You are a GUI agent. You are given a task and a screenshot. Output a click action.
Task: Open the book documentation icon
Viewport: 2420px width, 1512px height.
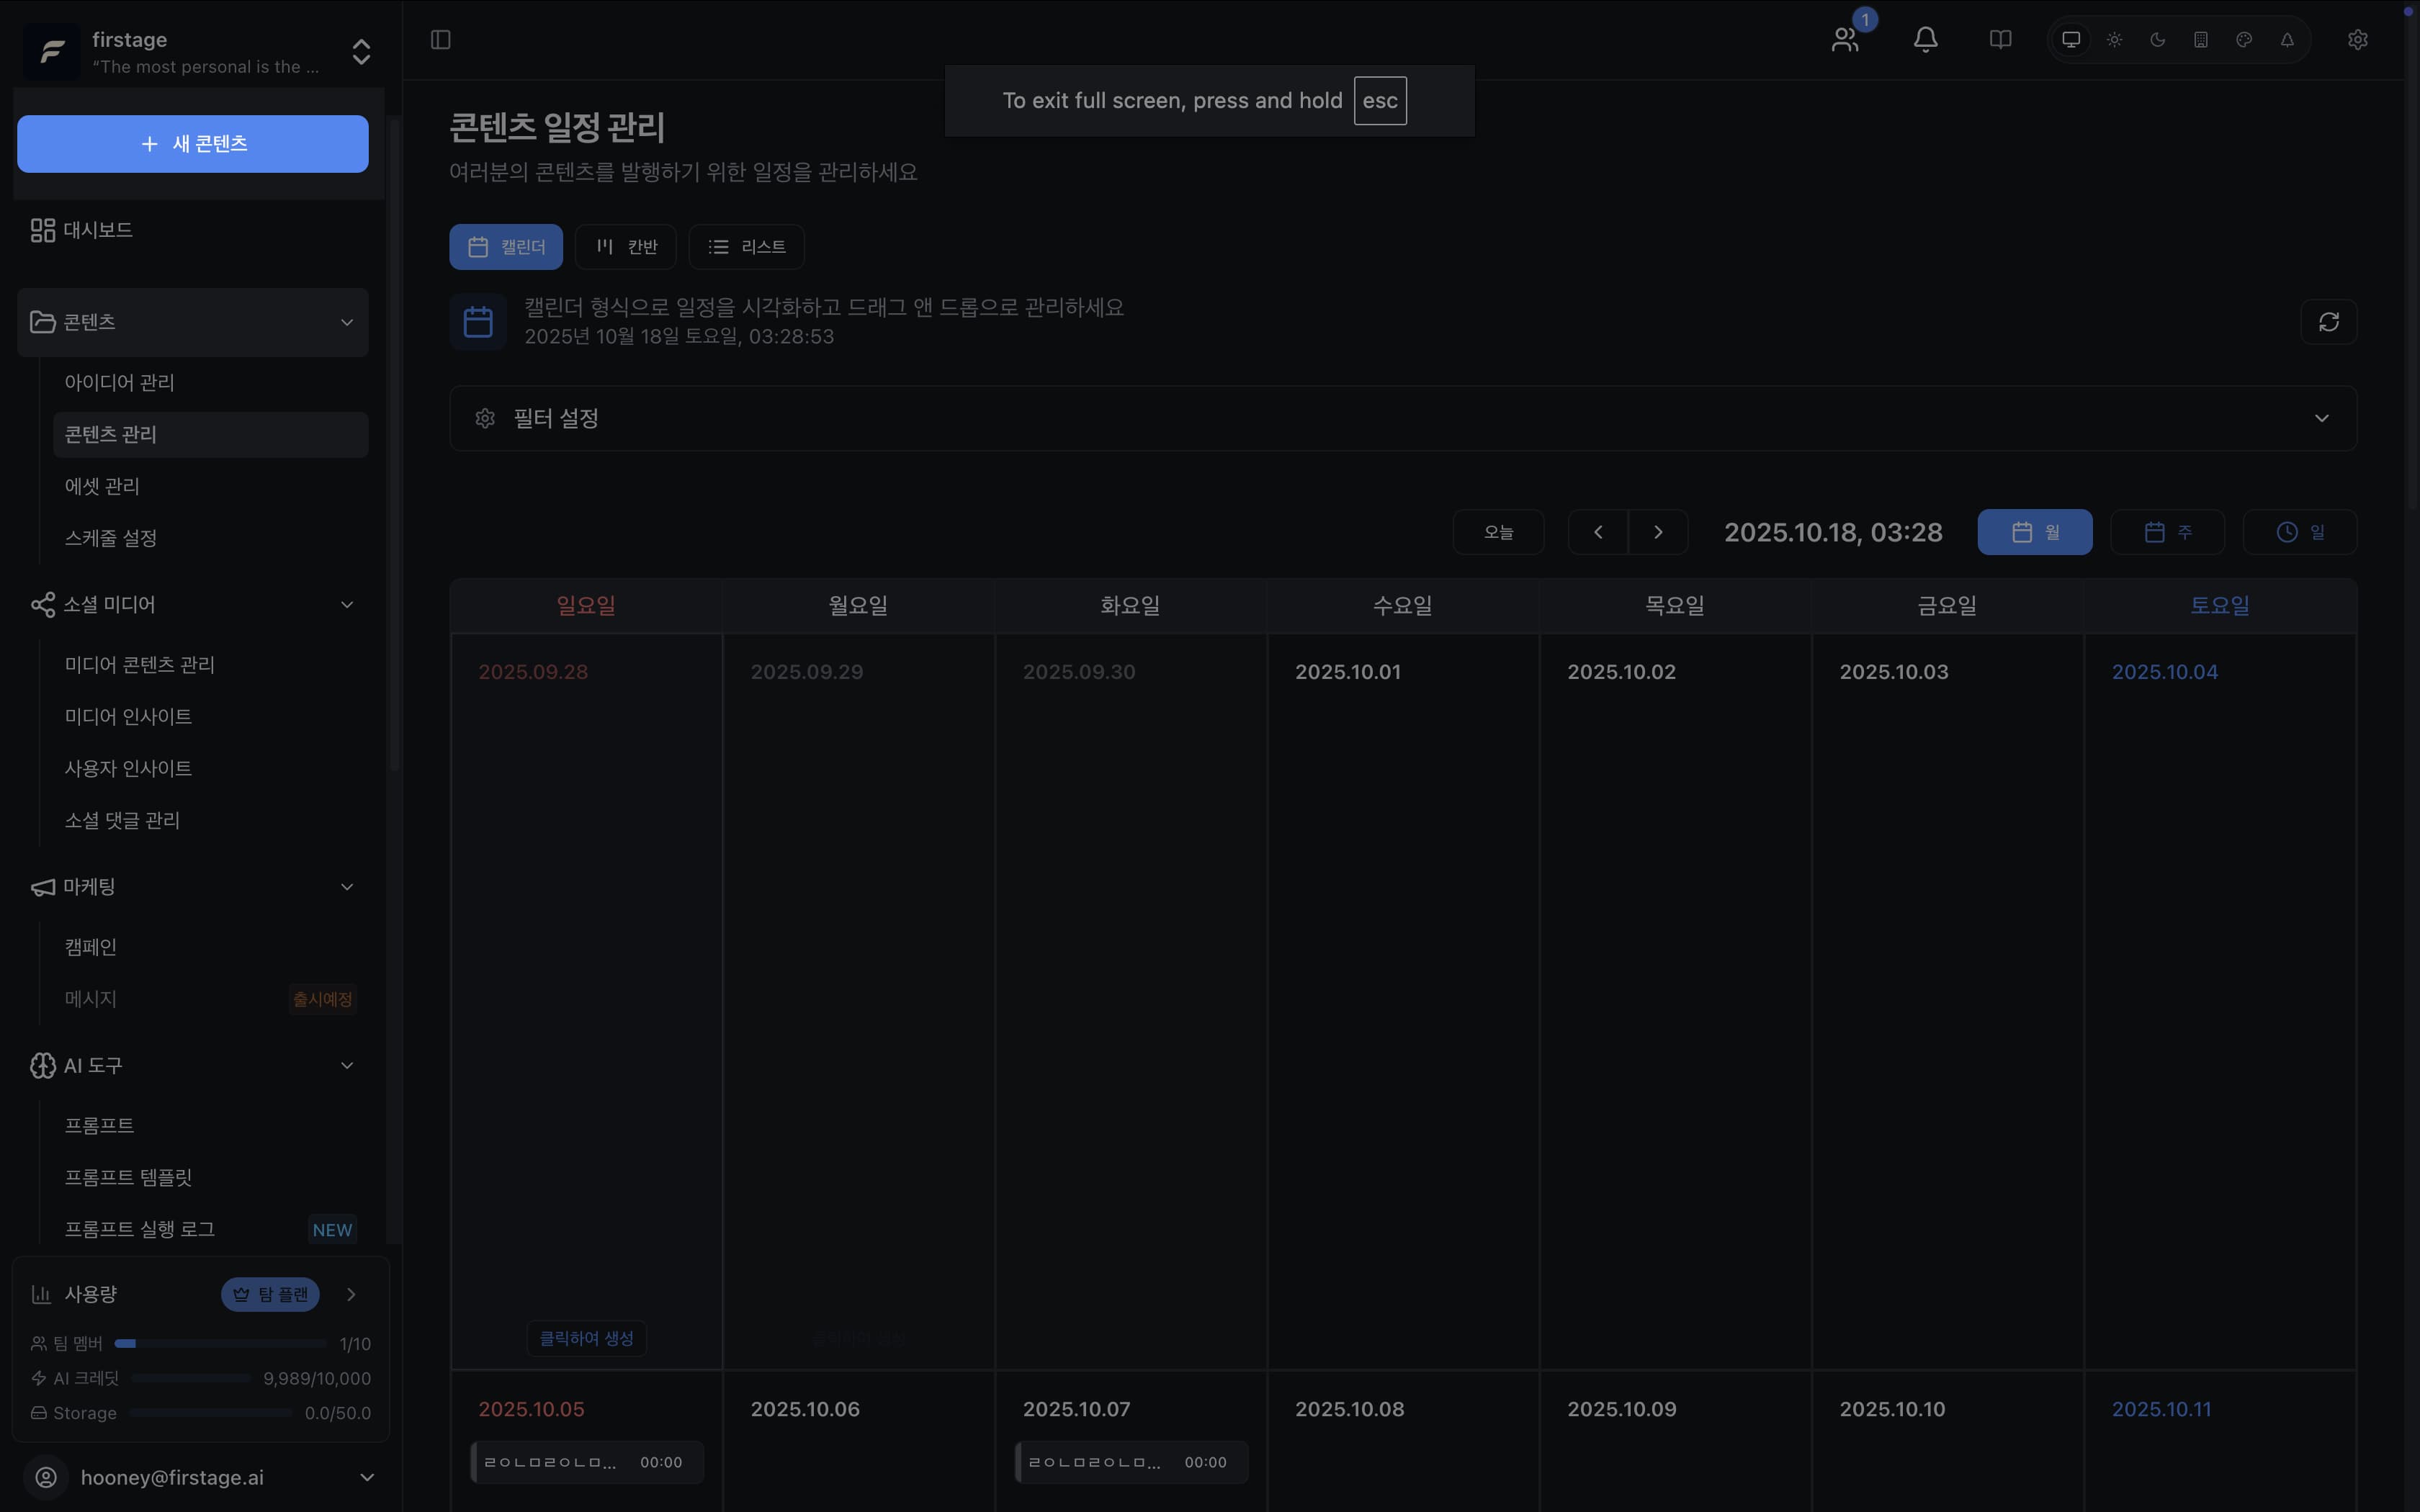point(2000,40)
